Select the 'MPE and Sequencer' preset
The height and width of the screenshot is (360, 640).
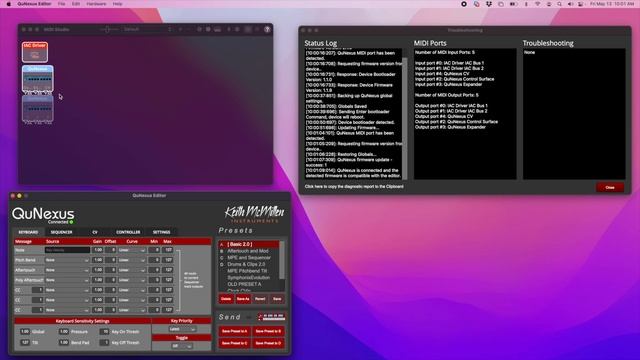(249, 258)
